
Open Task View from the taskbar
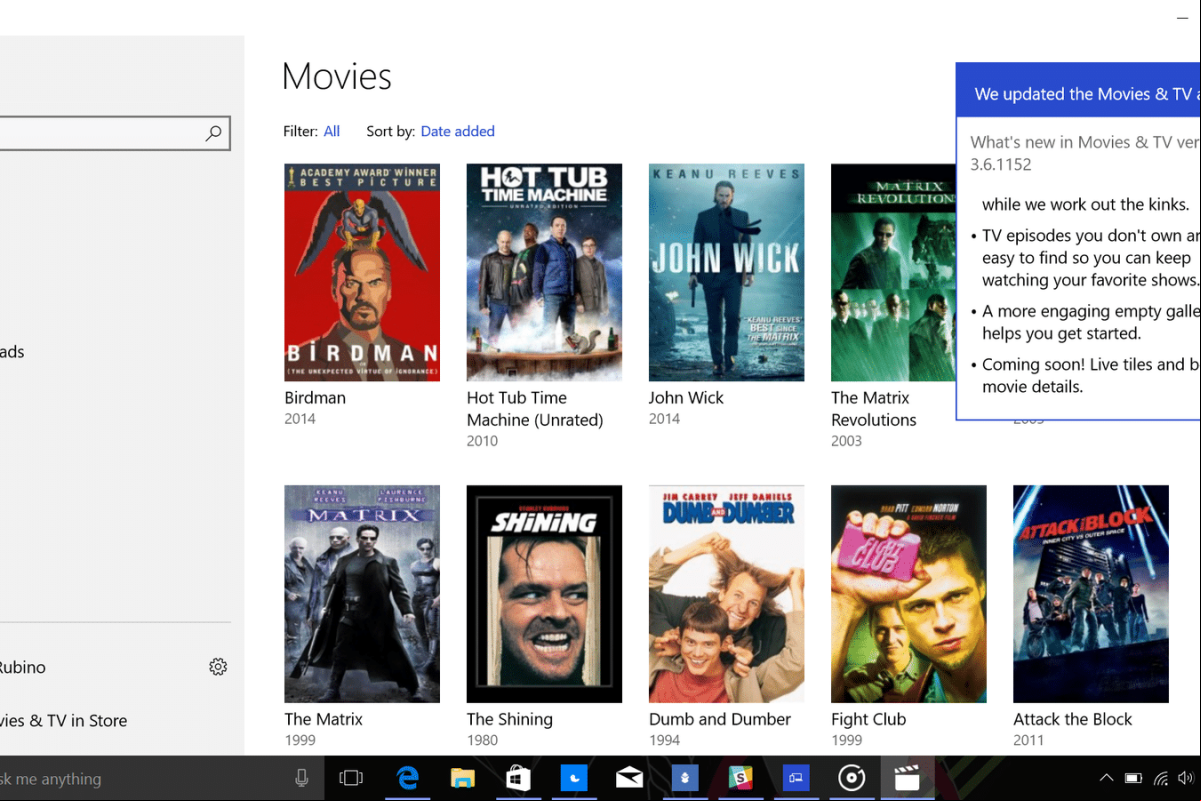pos(351,778)
